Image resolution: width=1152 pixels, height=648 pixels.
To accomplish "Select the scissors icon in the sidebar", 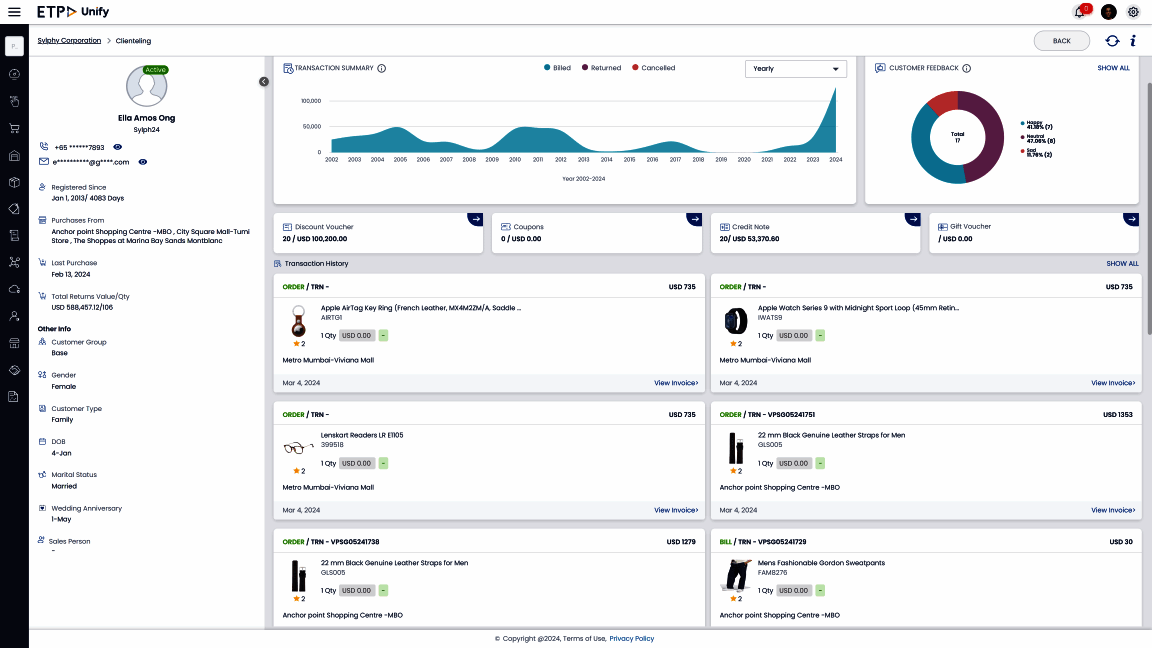I will coord(14,262).
